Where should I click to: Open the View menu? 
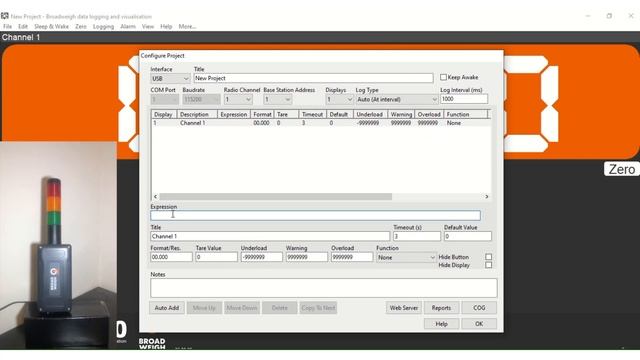click(x=148, y=27)
